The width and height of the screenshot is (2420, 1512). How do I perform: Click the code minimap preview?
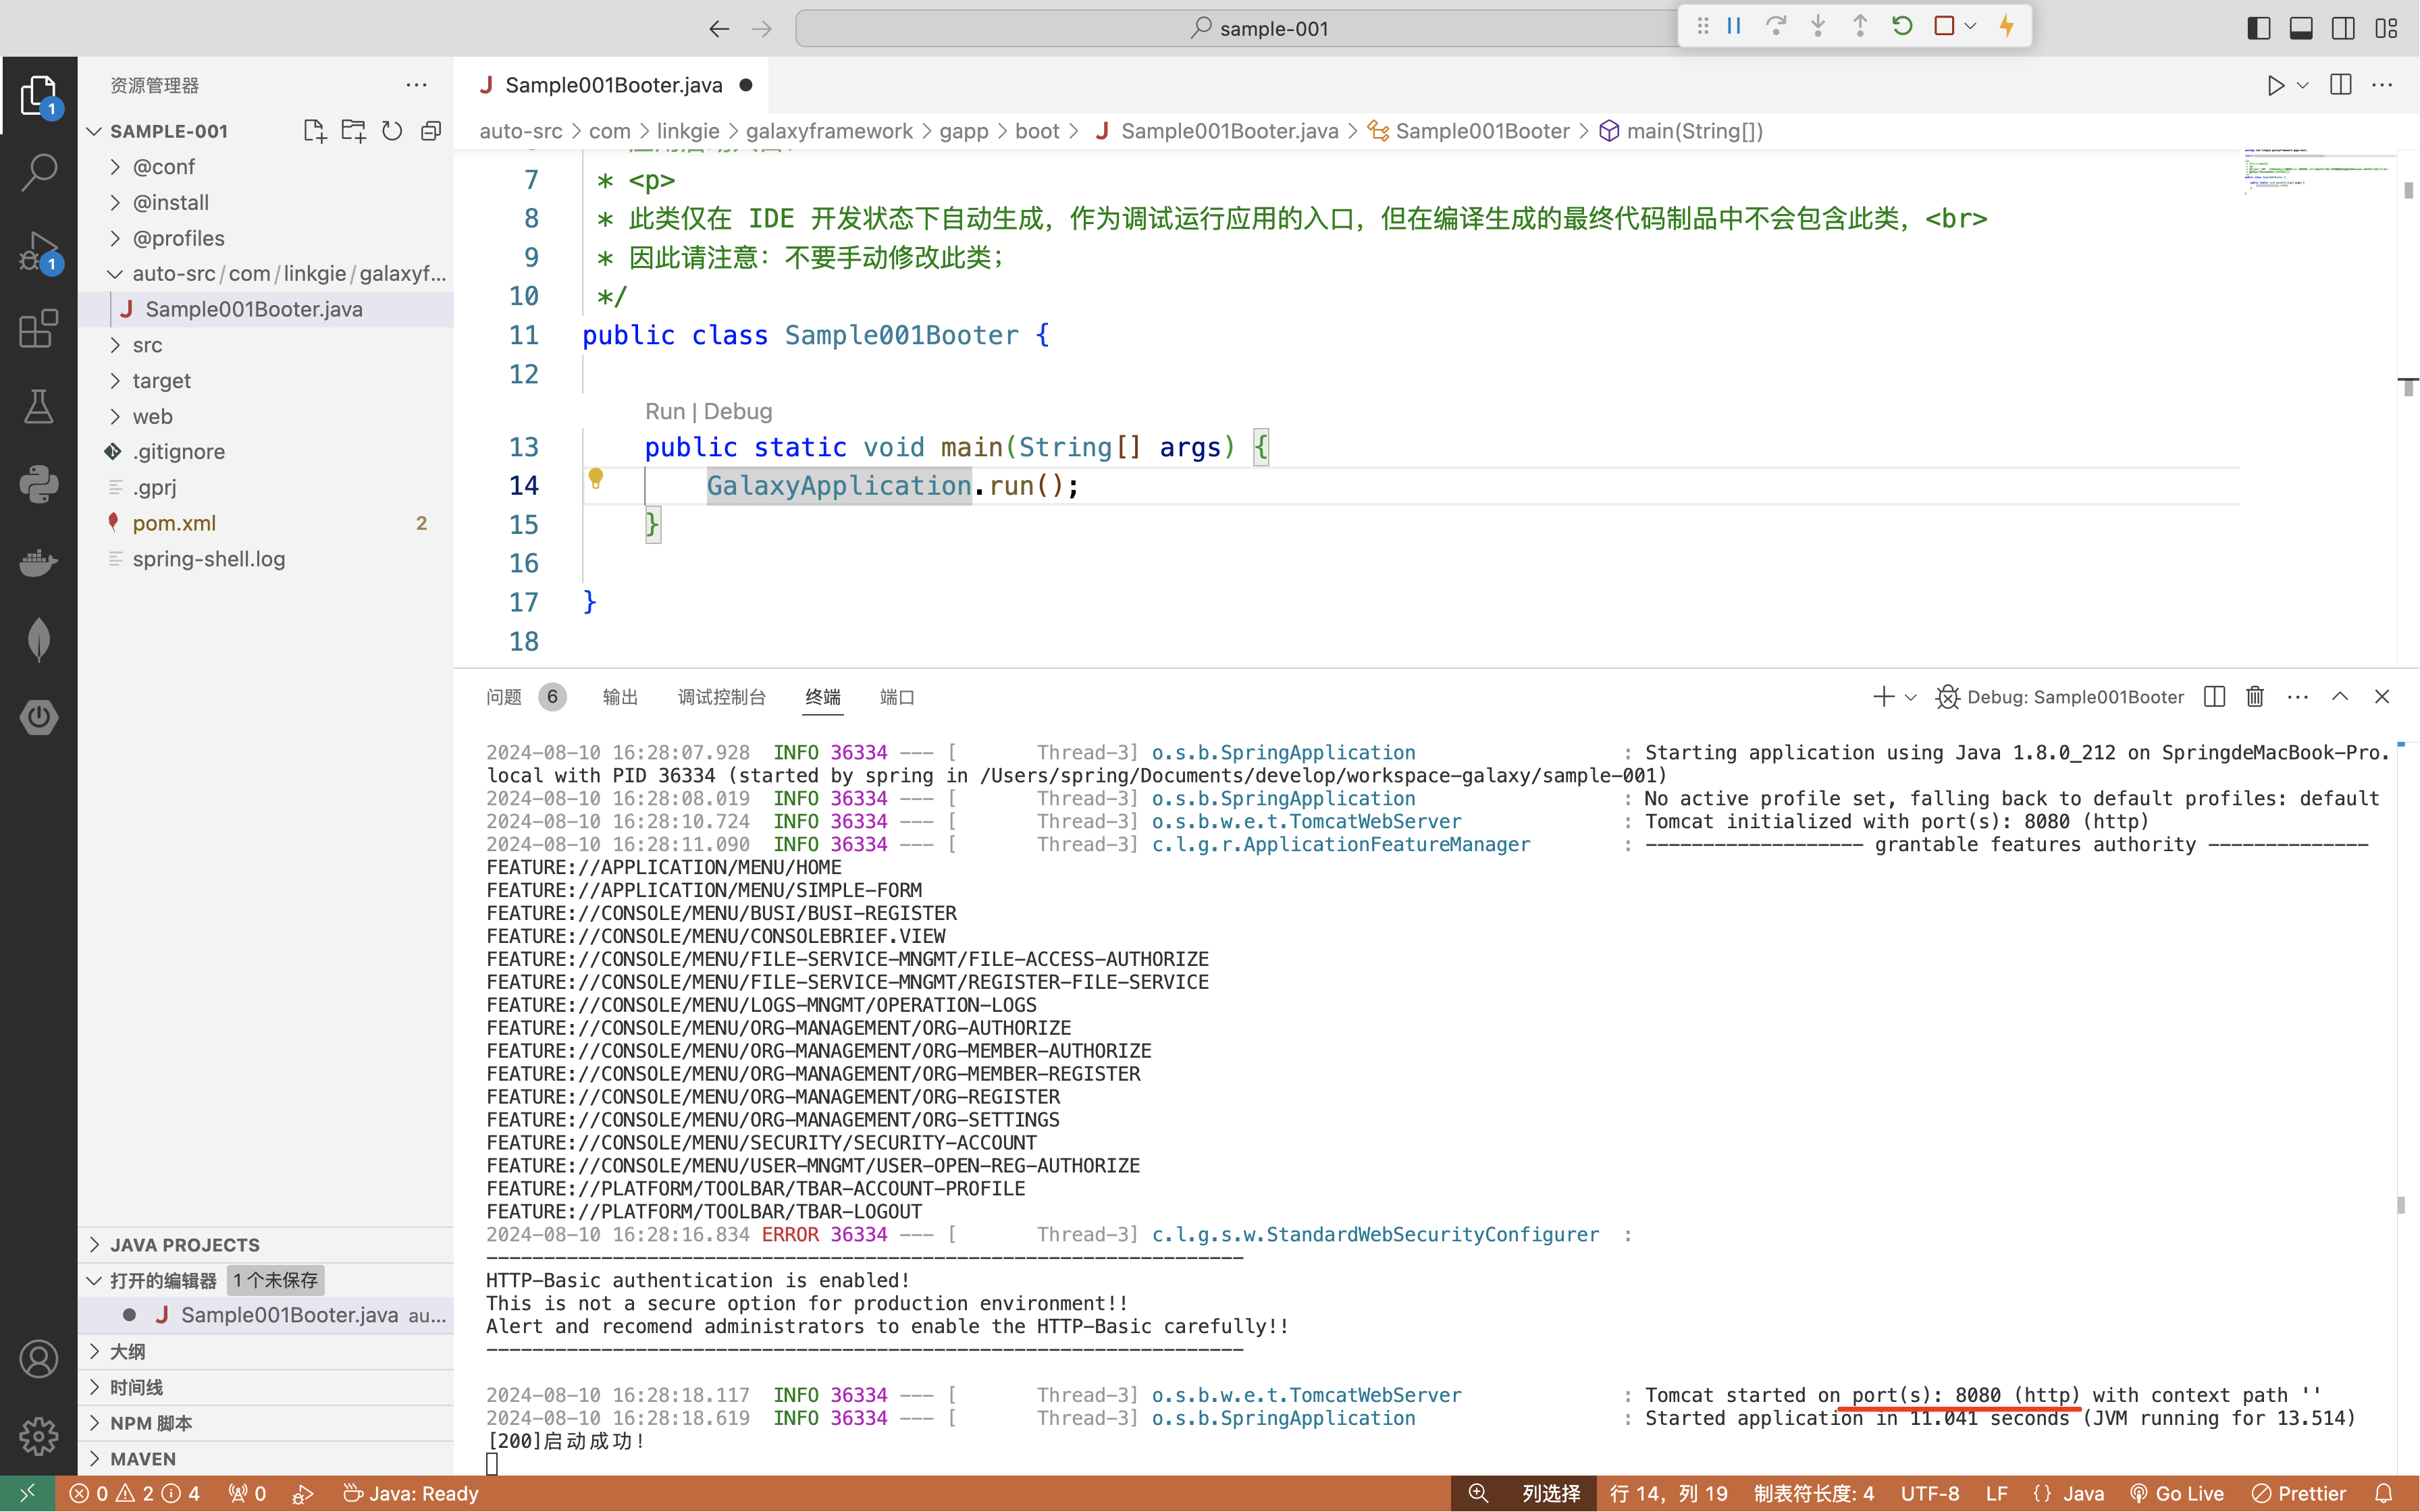(2317, 172)
